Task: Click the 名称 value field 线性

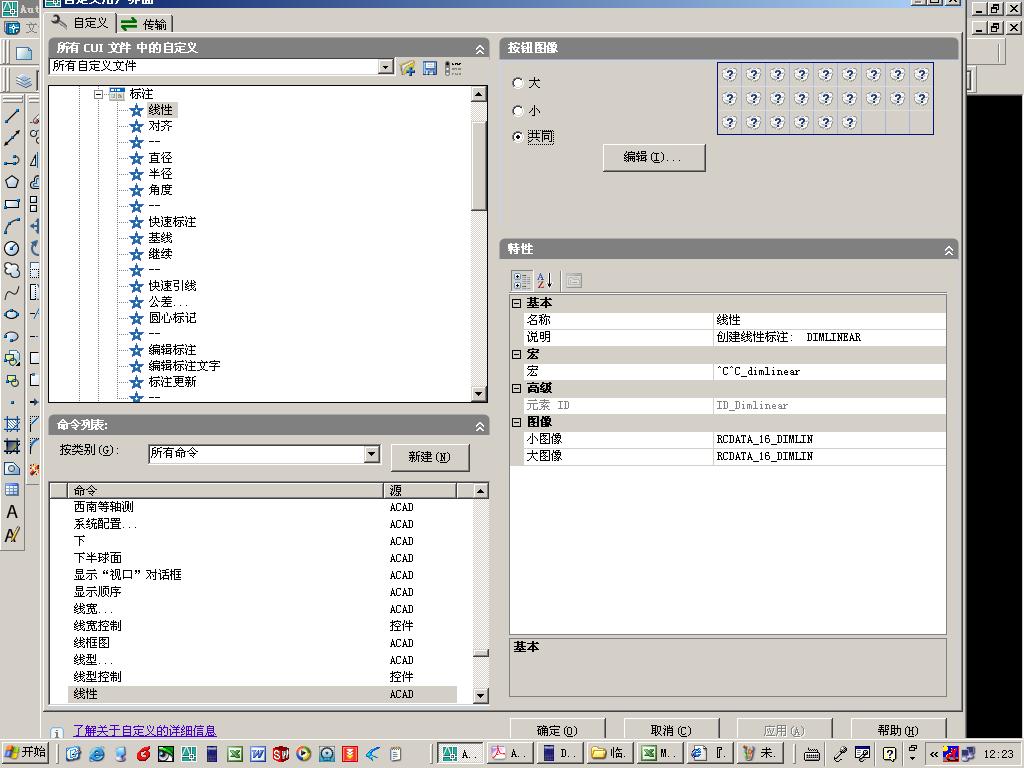Action: coord(830,320)
